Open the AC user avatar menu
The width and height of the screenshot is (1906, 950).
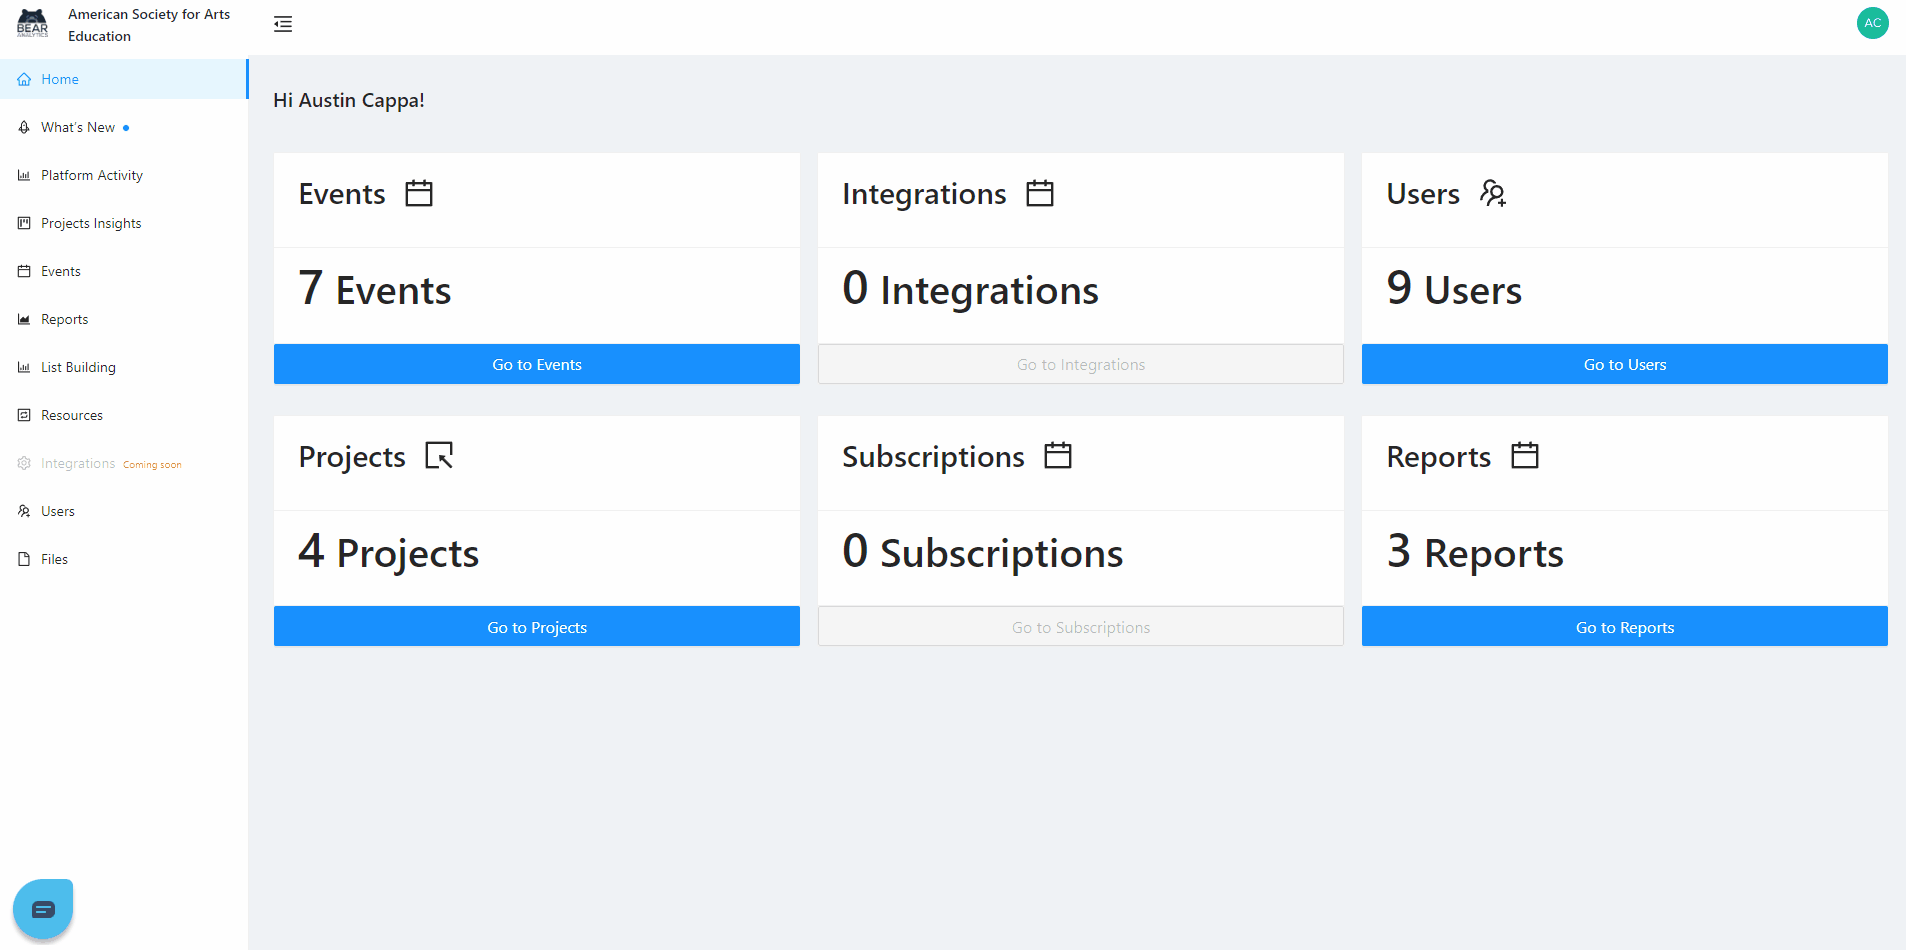[x=1872, y=23]
